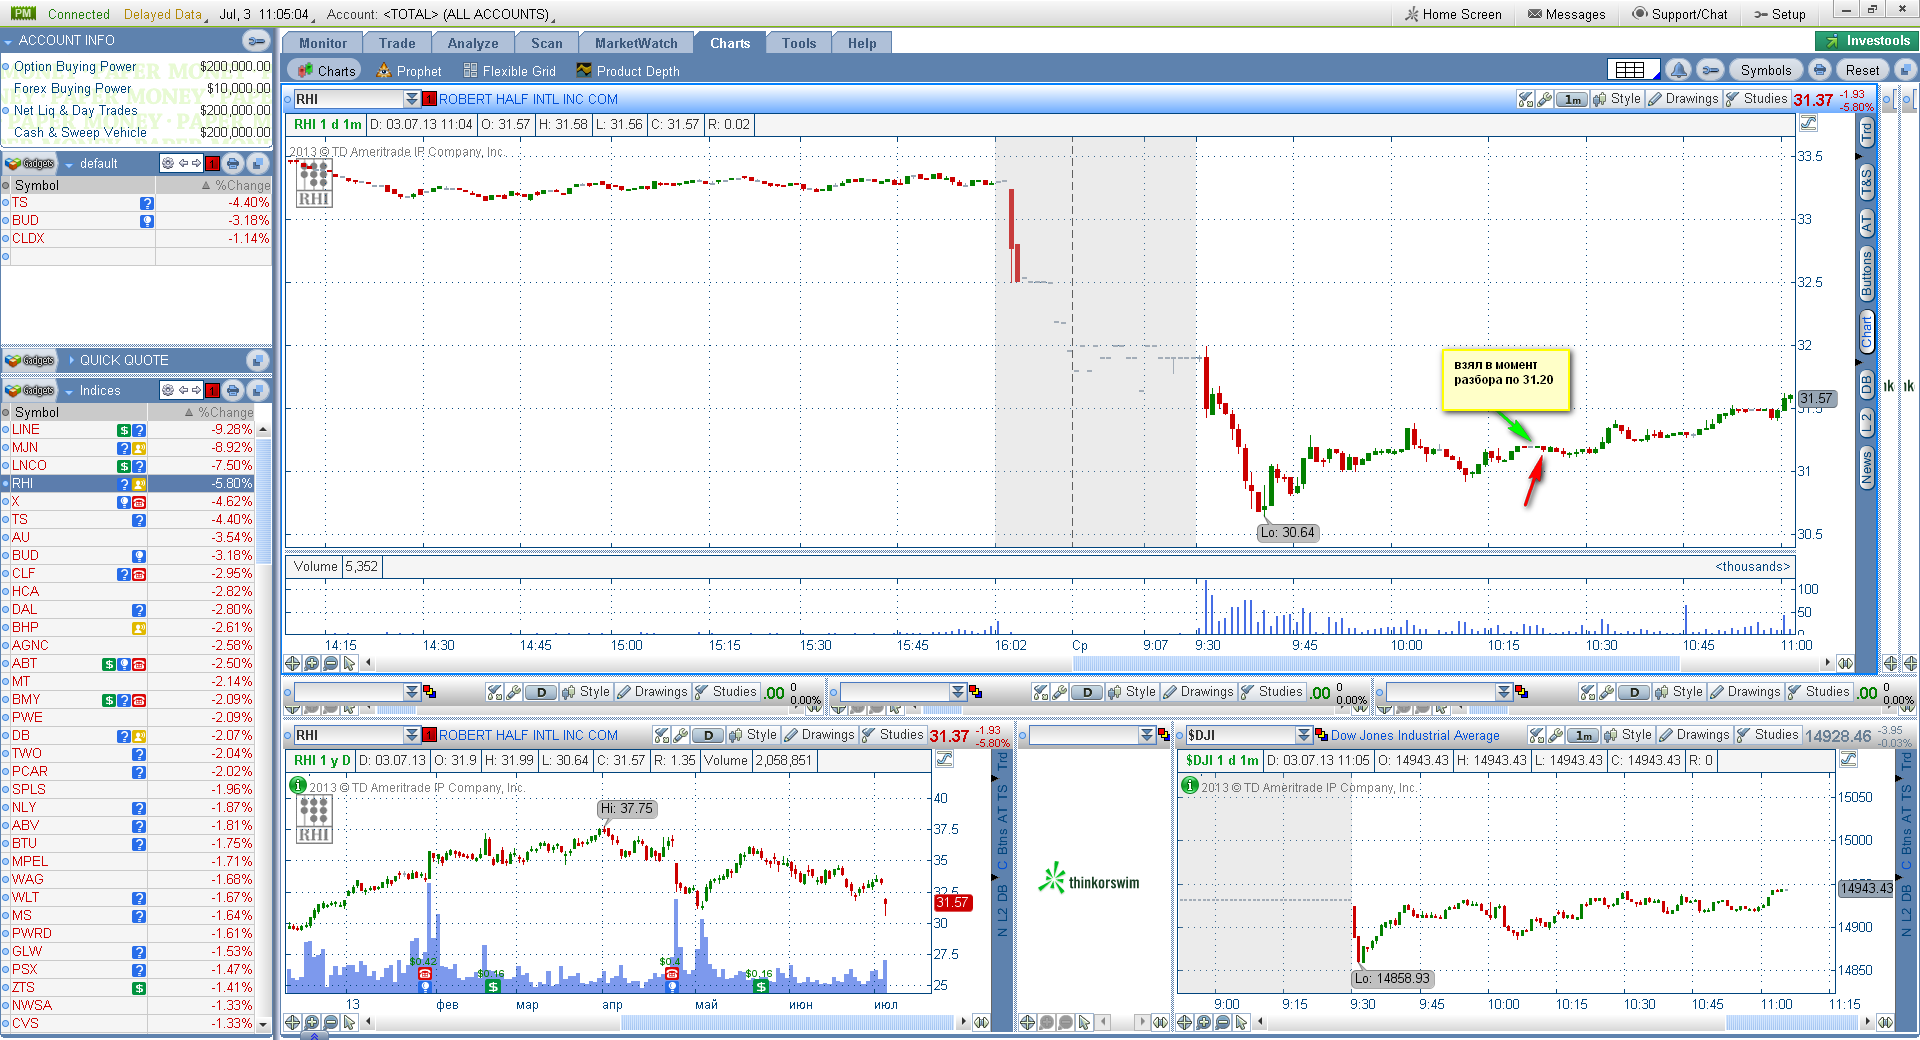
Task: Select RHI row in Indices watchlist
Action: 128,483
